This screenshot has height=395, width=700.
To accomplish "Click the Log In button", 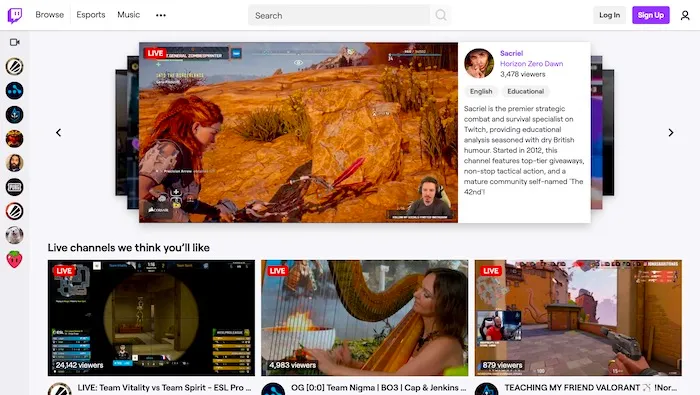I will click(x=609, y=15).
